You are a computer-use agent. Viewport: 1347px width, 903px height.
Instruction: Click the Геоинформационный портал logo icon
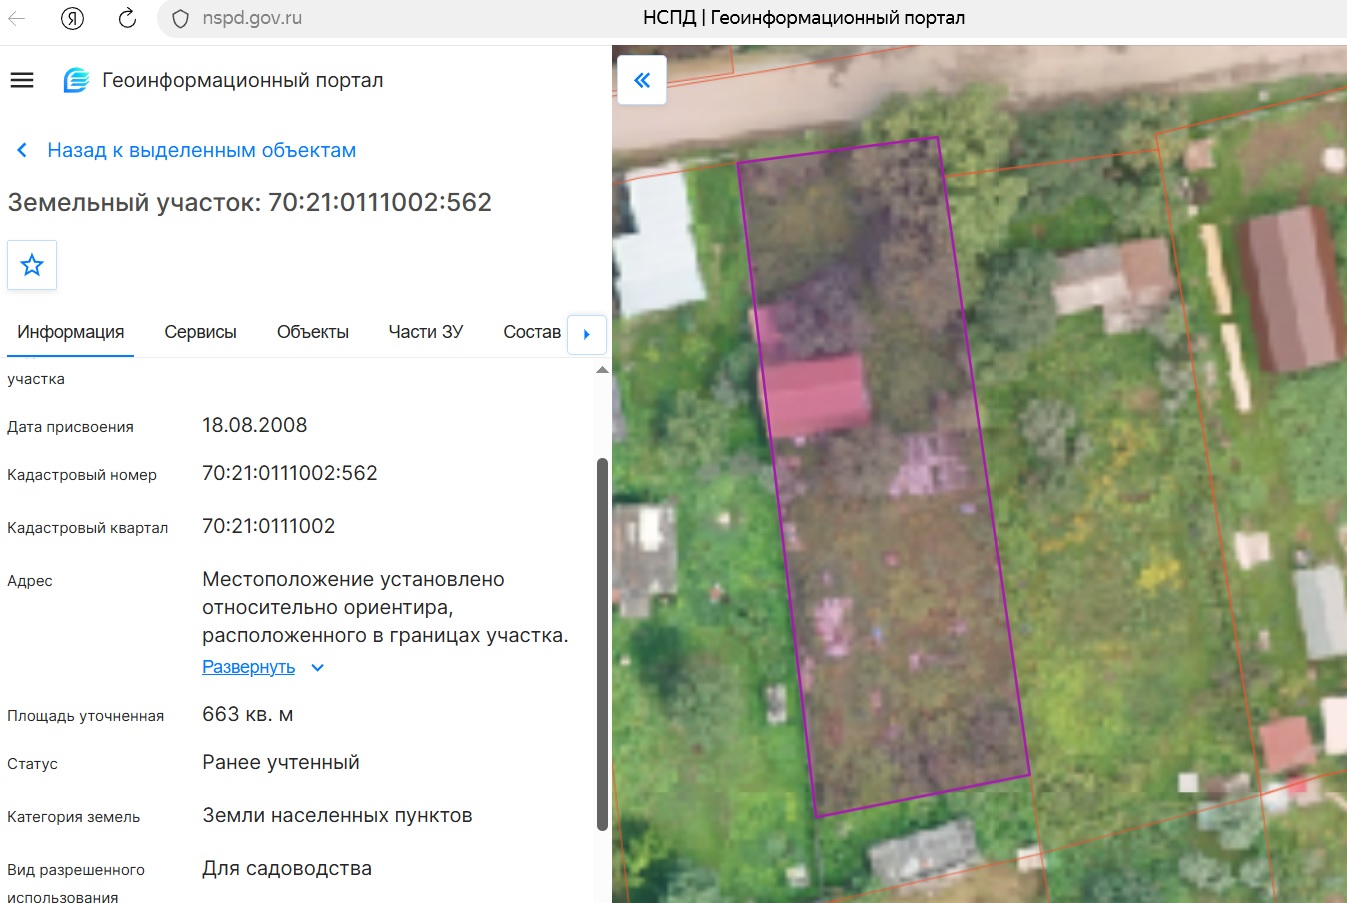(76, 80)
